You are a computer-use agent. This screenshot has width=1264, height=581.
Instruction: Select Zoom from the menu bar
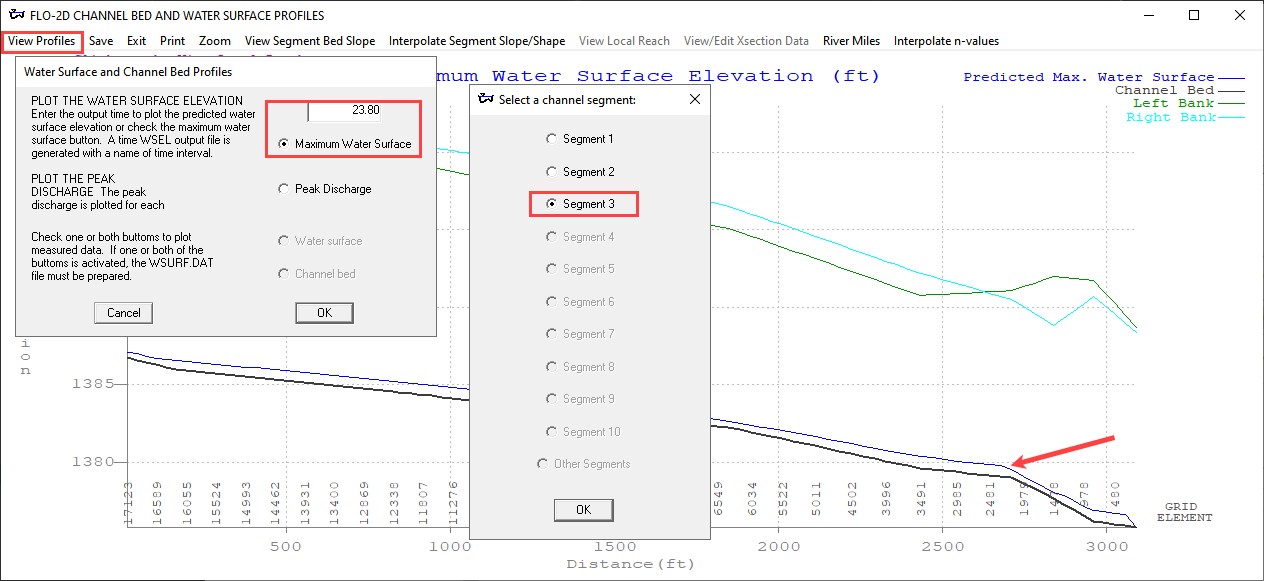click(214, 41)
